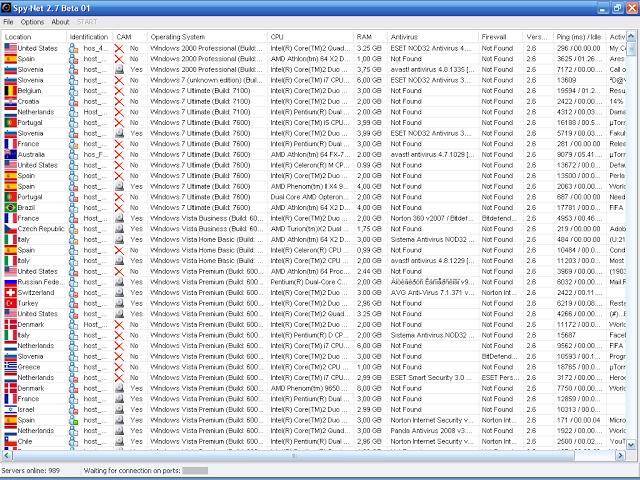This screenshot has width=640, height=480.
Task: Click the '2.44 GB' RAM cell
Action: pyautogui.click(x=369, y=271)
